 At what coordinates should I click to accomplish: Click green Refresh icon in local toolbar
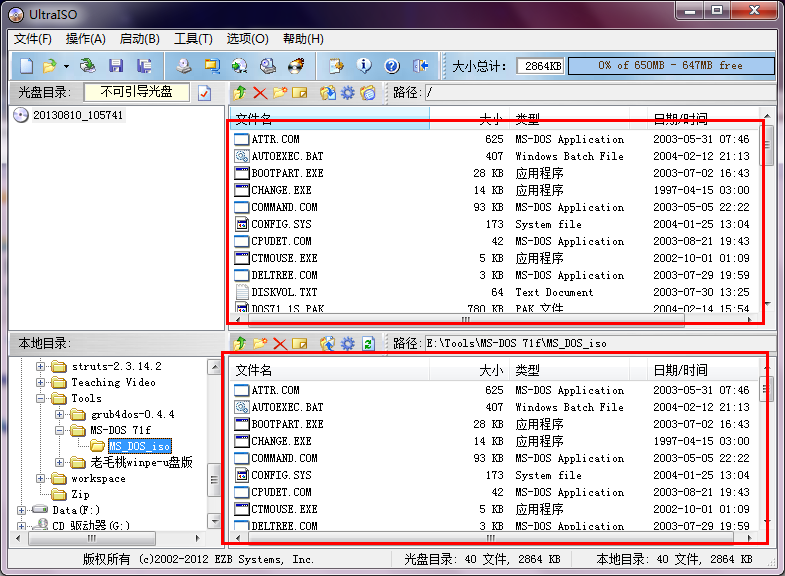tap(368, 343)
